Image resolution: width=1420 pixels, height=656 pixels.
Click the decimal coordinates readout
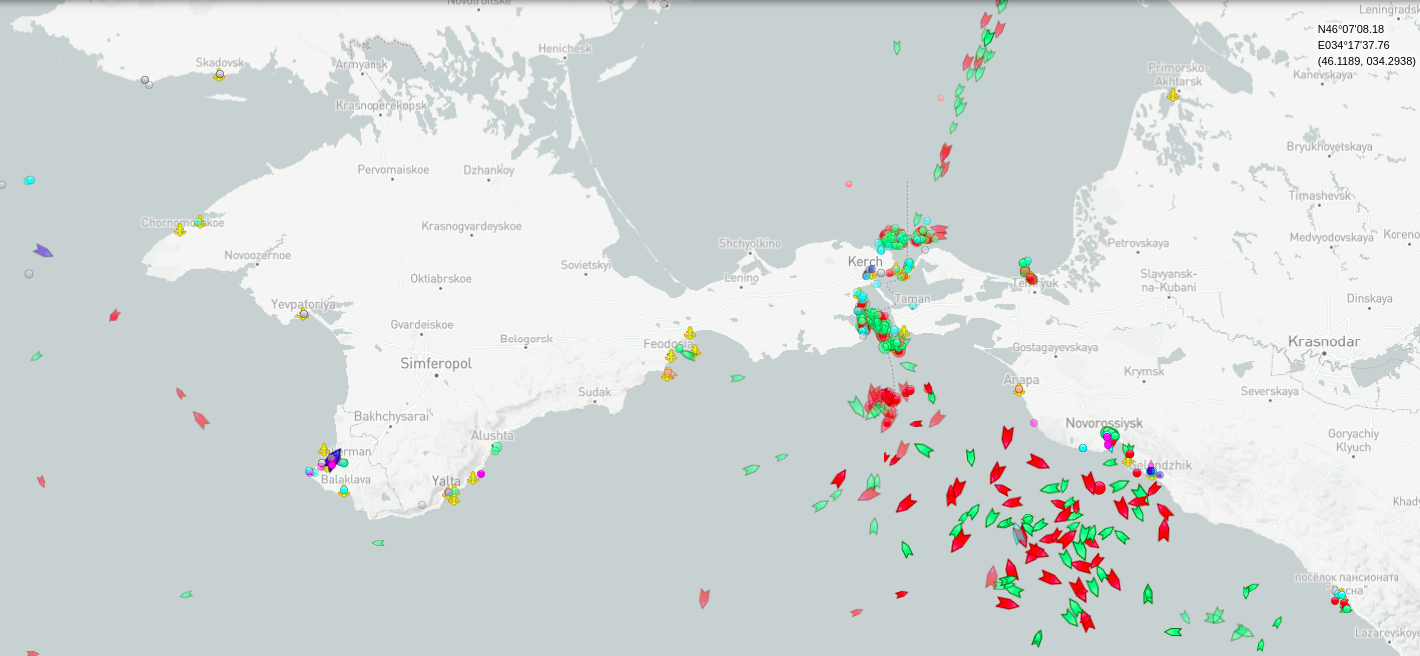click(1366, 61)
